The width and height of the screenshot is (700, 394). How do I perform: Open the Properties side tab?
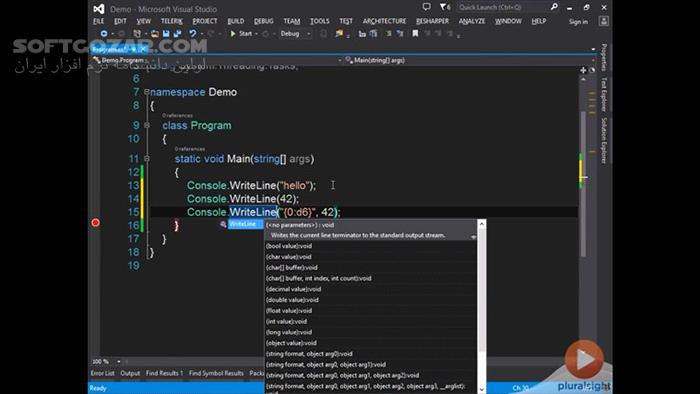coord(604,57)
